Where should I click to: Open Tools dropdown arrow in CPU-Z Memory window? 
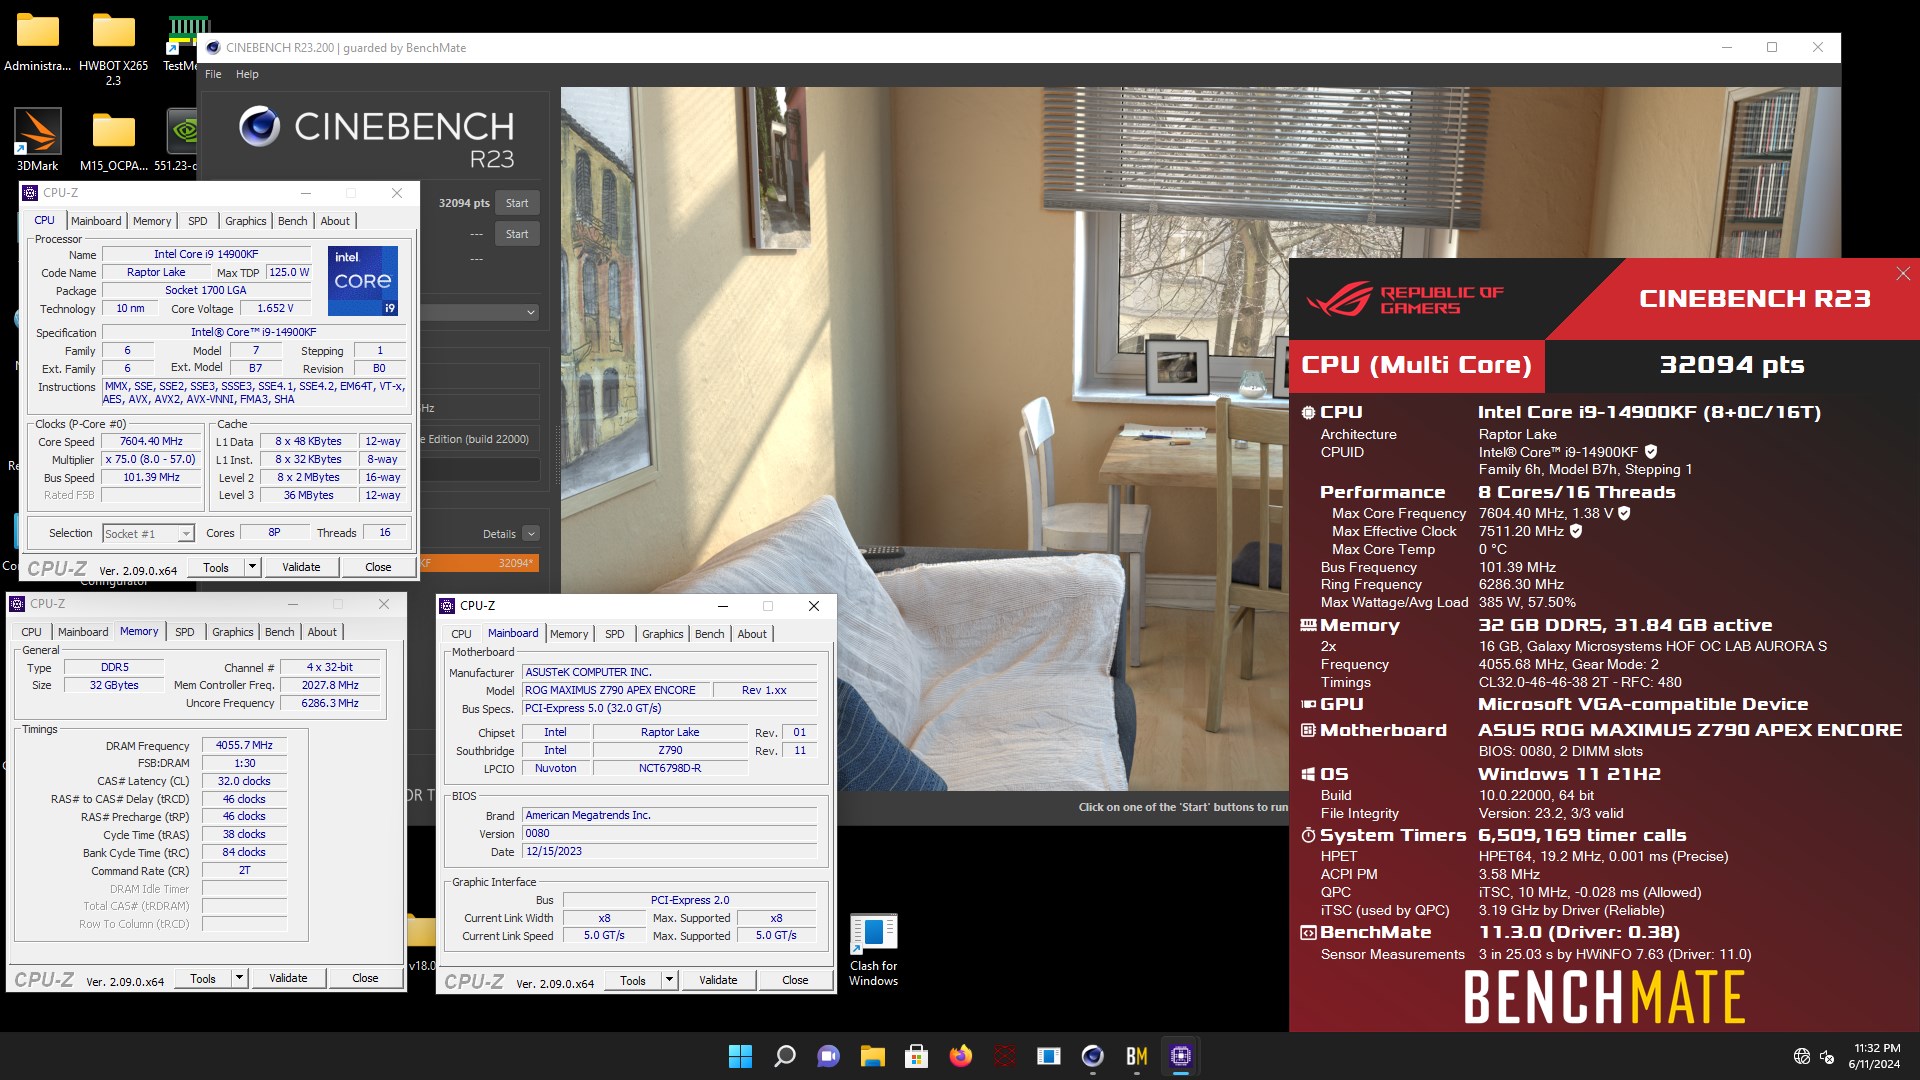[x=239, y=978]
